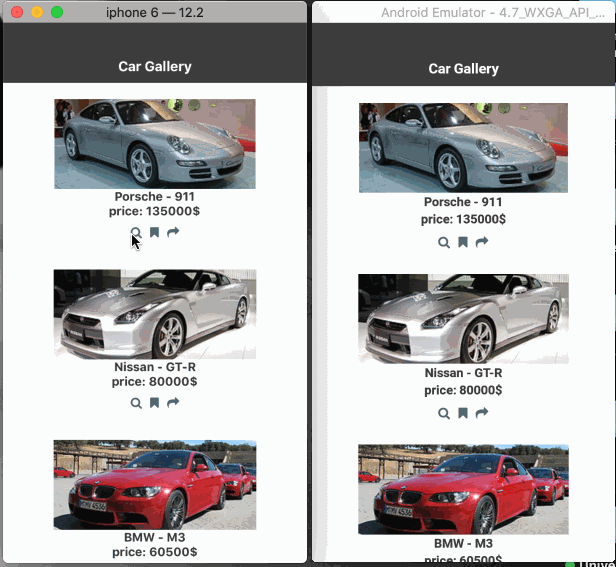This screenshot has width=616, height=567.
Task: Tap the search icon under Nissan on Android
Action: click(x=444, y=413)
